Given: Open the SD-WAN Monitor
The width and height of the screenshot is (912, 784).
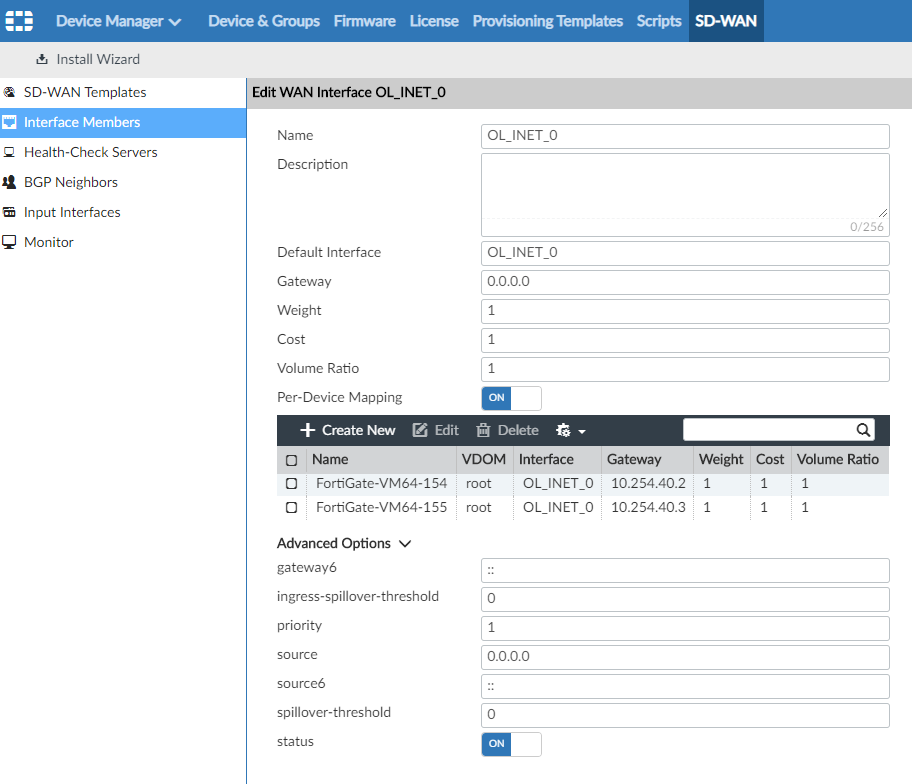Looking at the screenshot, I should 47,241.
